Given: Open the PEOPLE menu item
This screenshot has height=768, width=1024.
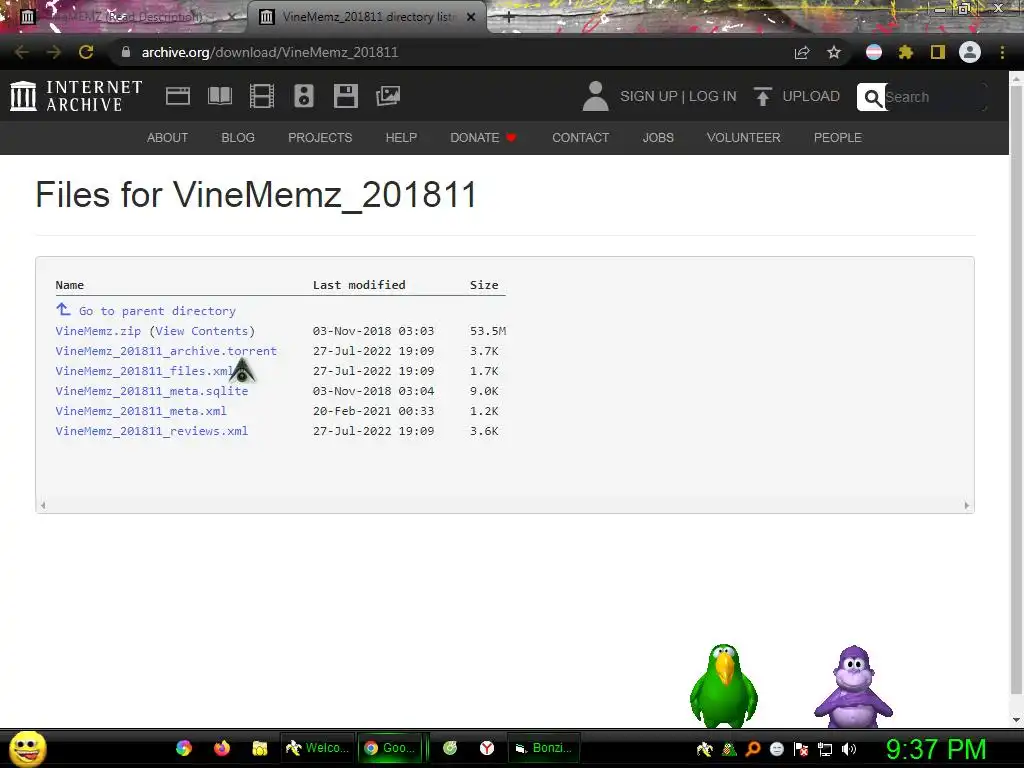Looking at the screenshot, I should (837, 138).
